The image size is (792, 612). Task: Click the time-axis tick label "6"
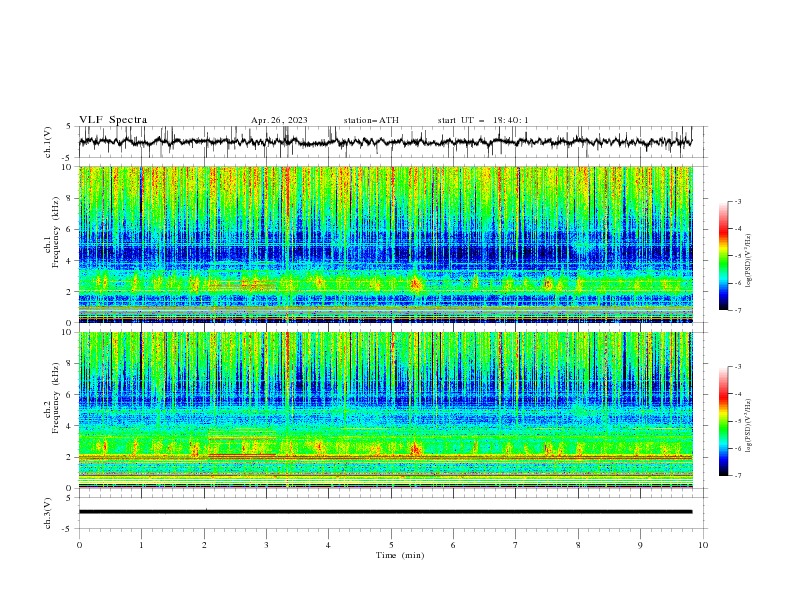(453, 545)
